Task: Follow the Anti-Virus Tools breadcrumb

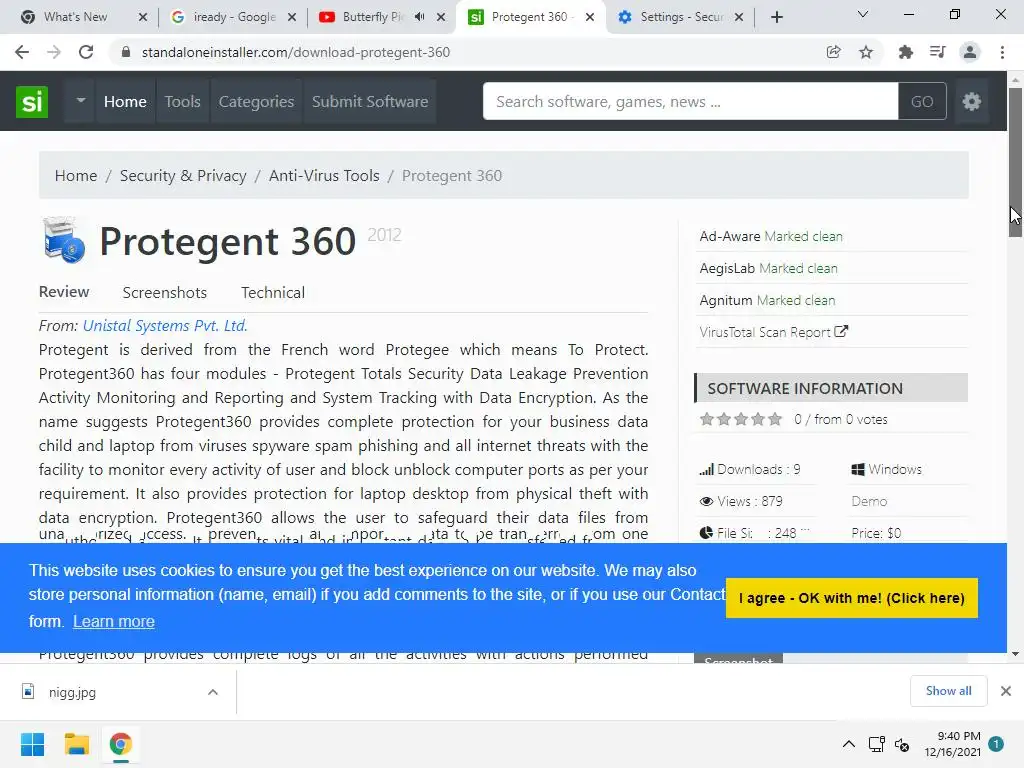Action: 324,176
